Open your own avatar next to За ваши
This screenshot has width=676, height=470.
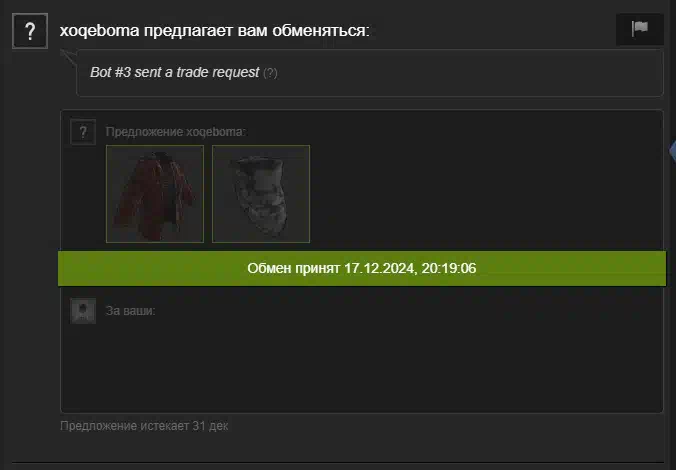point(83,311)
